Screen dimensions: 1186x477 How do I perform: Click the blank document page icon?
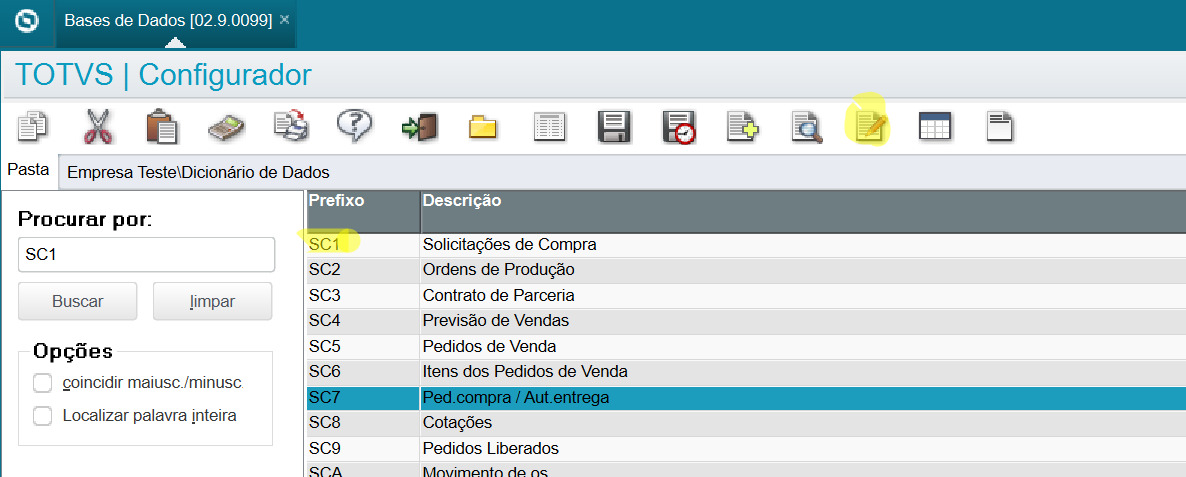pyautogui.click(x=1000, y=126)
